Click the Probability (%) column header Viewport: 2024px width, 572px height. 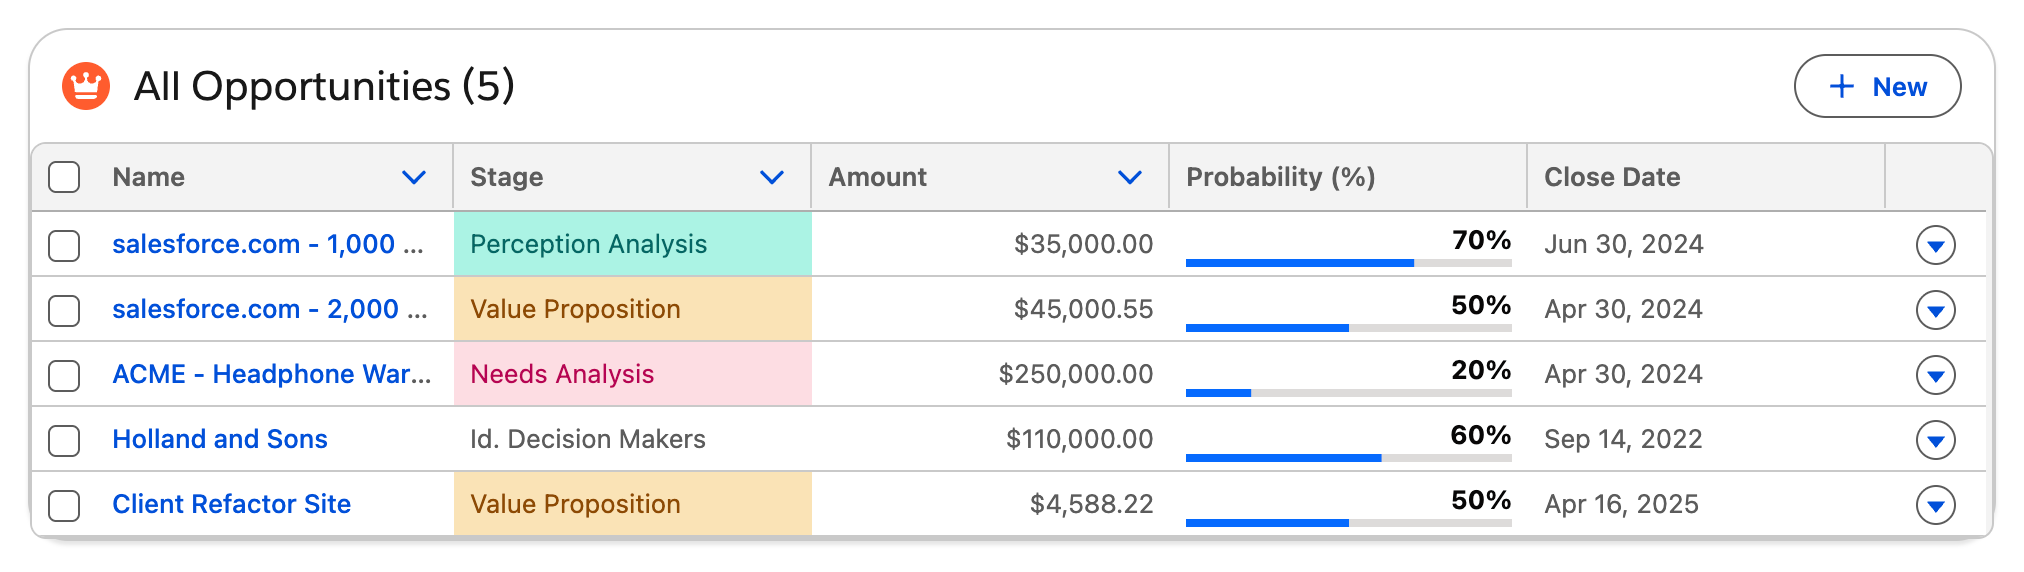coord(1280,177)
